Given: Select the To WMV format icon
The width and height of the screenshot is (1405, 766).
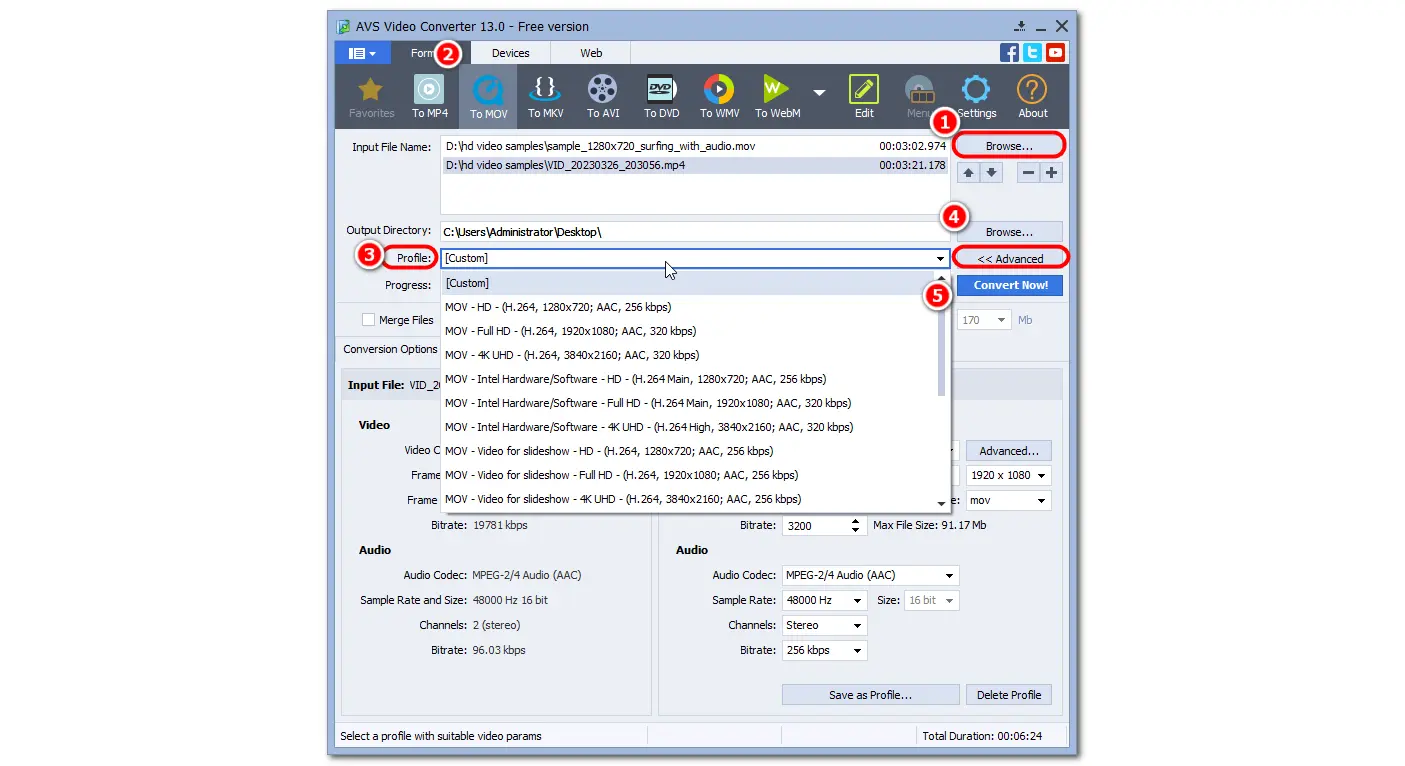Looking at the screenshot, I should (x=719, y=97).
